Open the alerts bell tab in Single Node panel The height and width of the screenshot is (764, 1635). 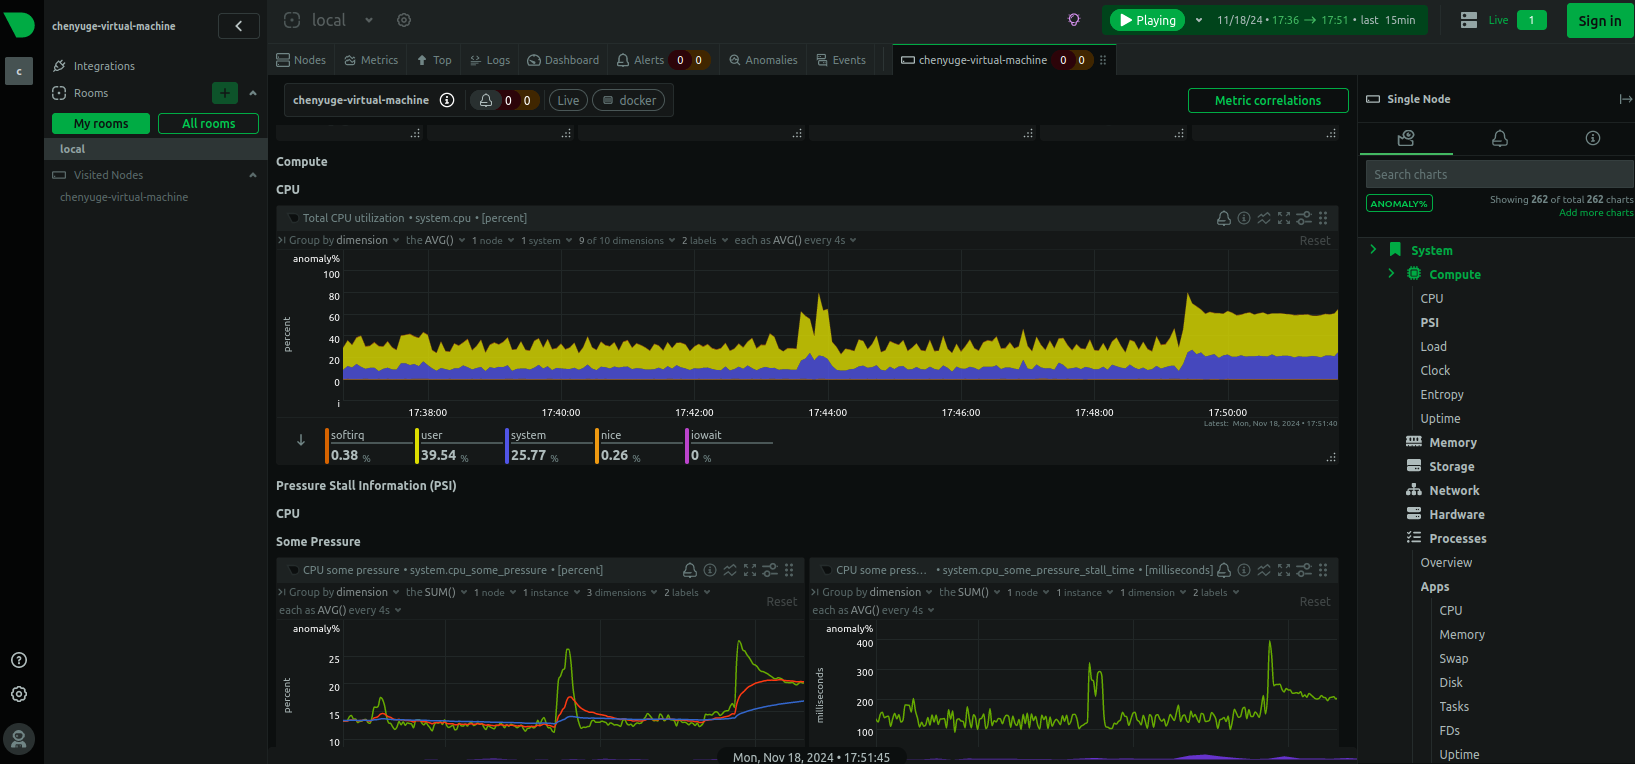(x=1499, y=139)
